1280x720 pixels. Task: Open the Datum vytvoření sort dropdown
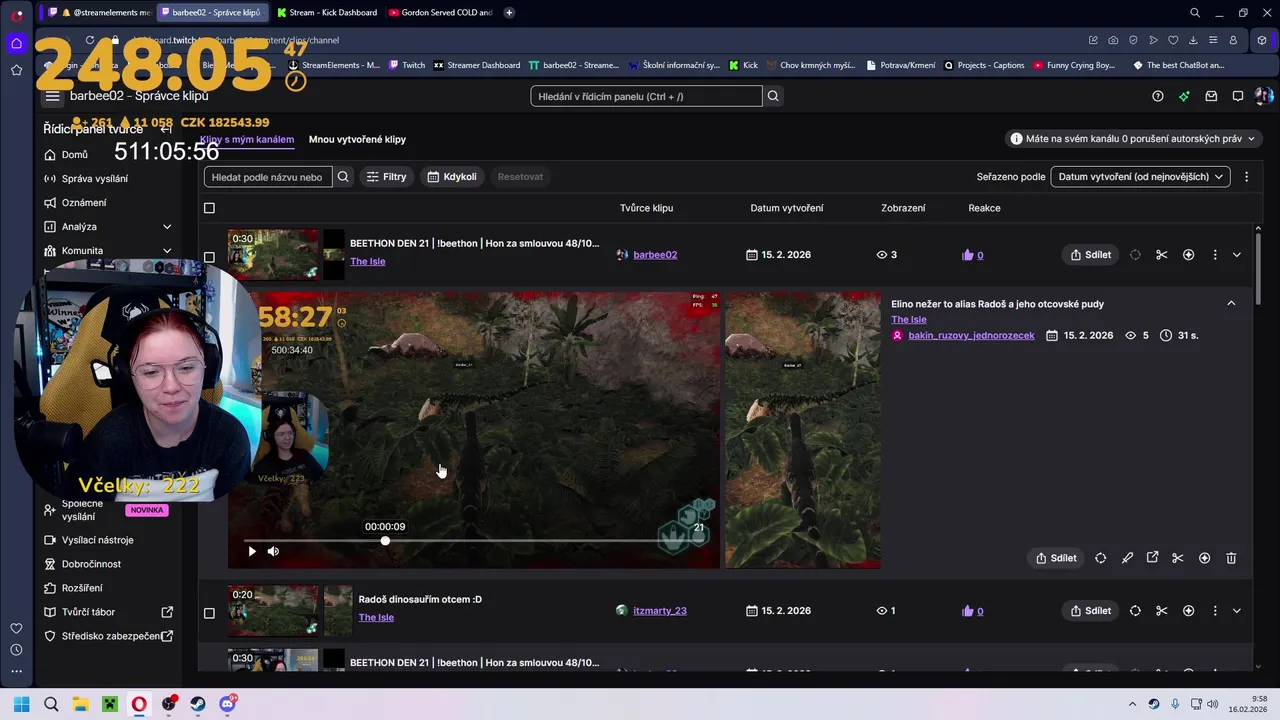1140,177
